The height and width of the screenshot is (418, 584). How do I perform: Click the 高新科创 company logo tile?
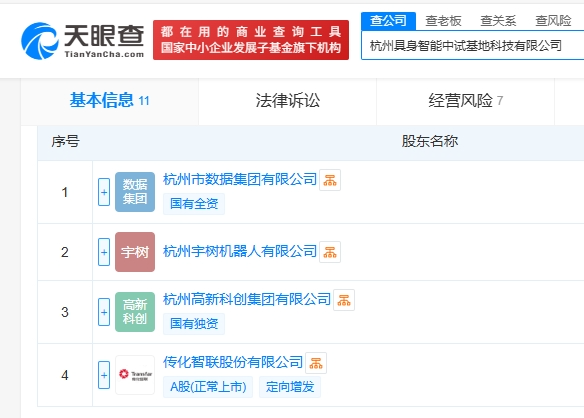[135, 312]
